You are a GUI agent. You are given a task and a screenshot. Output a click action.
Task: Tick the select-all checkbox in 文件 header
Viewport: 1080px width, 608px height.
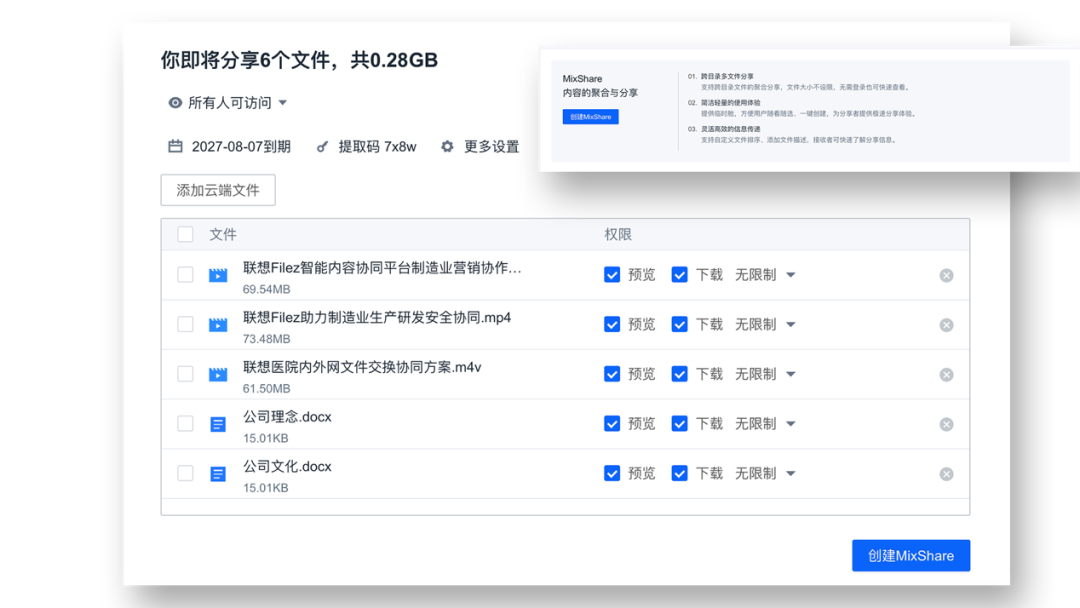click(x=185, y=234)
